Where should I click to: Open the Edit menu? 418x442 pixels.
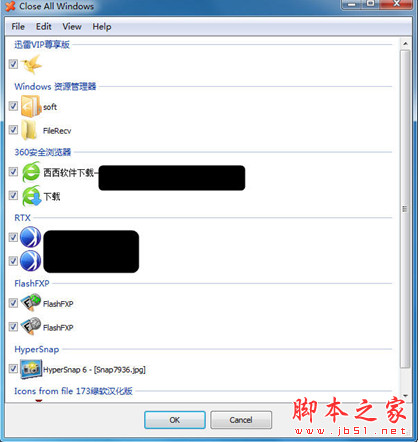tap(44, 27)
